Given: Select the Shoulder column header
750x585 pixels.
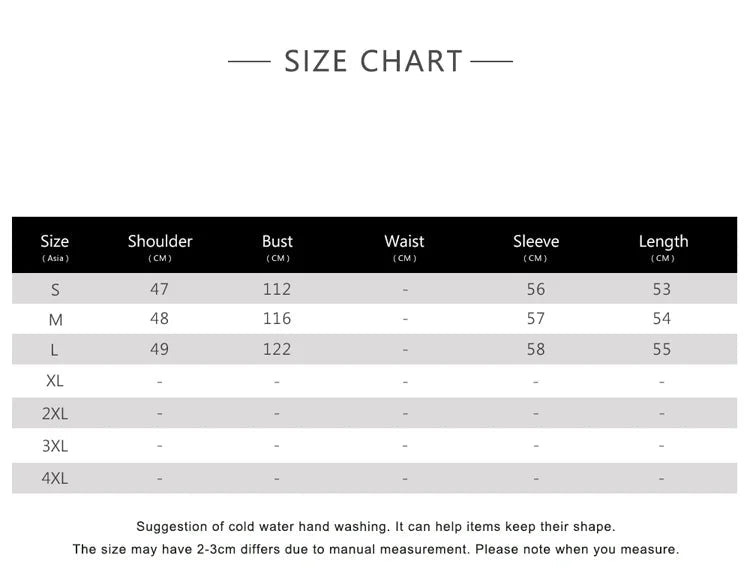Looking at the screenshot, I should [160, 246].
